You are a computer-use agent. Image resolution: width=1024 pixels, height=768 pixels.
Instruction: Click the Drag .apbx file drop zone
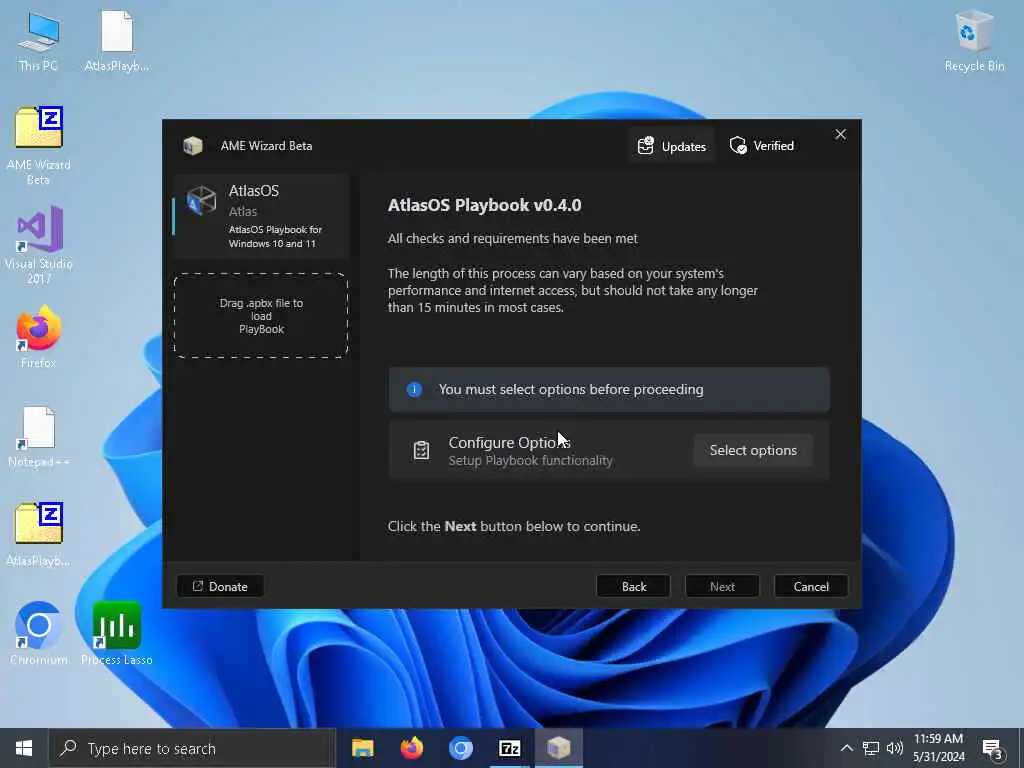point(261,316)
